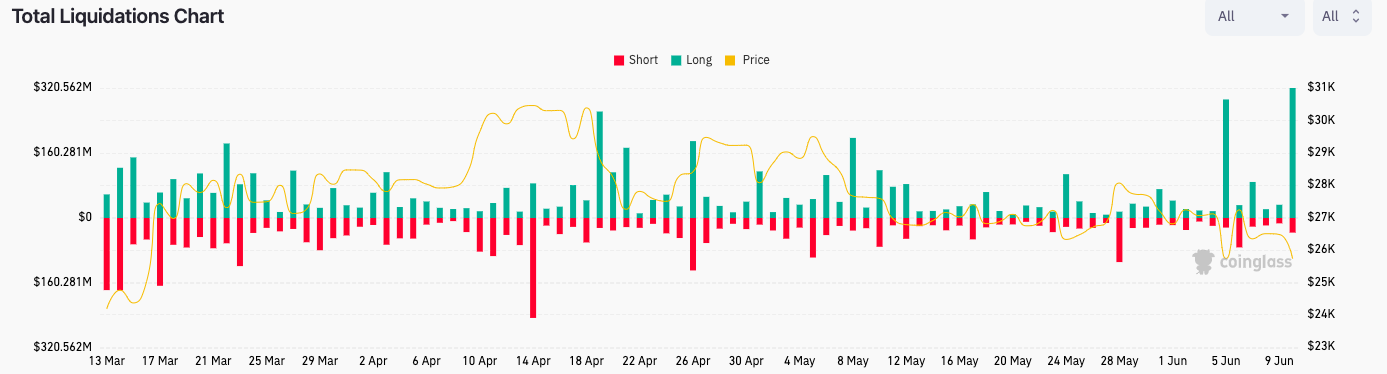Click the $31K price axis label
Viewport: 1387px width, 374px height.
1320,88
